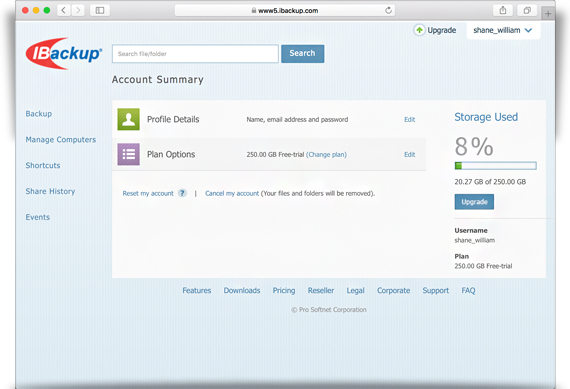The height and width of the screenshot is (389, 570).
Task: Click the 8% storage value
Action: pyautogui.click(x=474, y=146)
